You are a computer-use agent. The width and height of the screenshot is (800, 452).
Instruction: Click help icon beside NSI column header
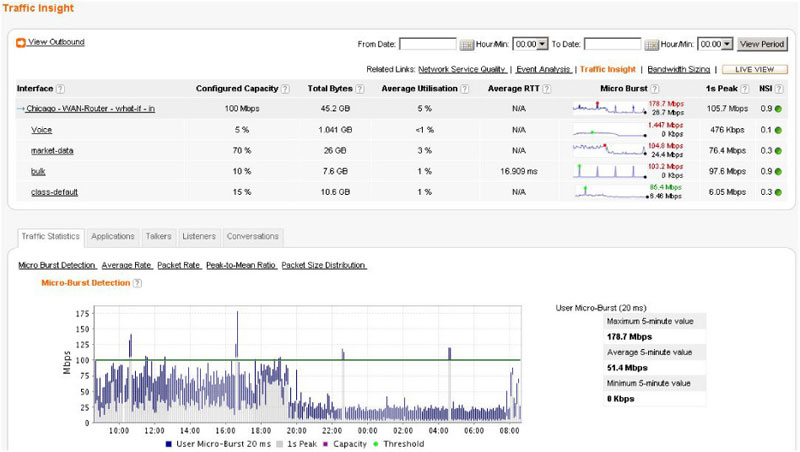(x=779, y=89)
